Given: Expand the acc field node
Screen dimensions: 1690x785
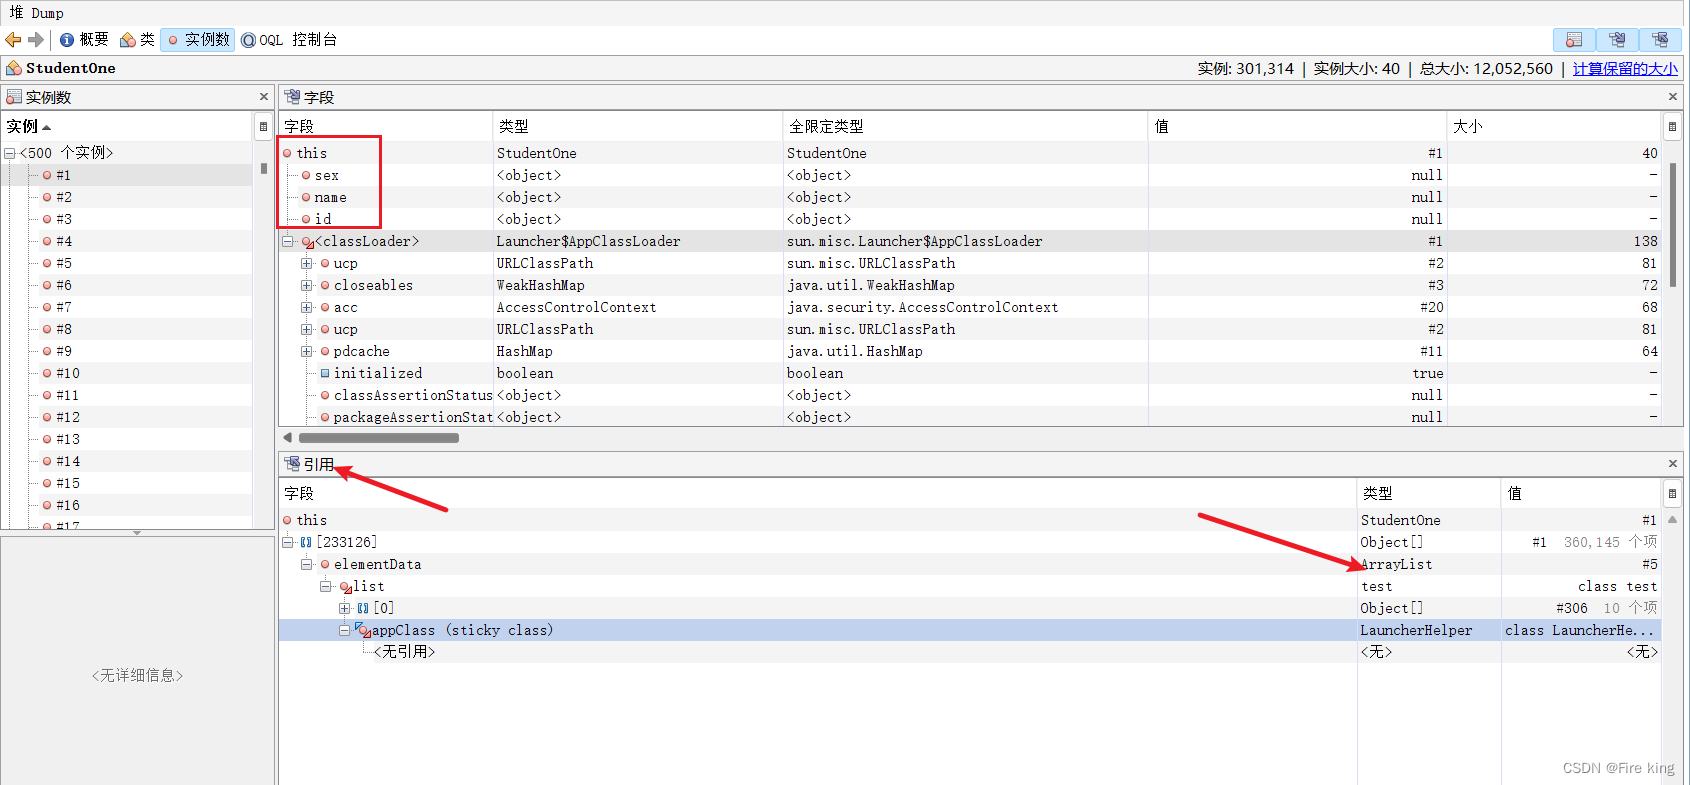Looking at the screenshot, I should 307,307.
